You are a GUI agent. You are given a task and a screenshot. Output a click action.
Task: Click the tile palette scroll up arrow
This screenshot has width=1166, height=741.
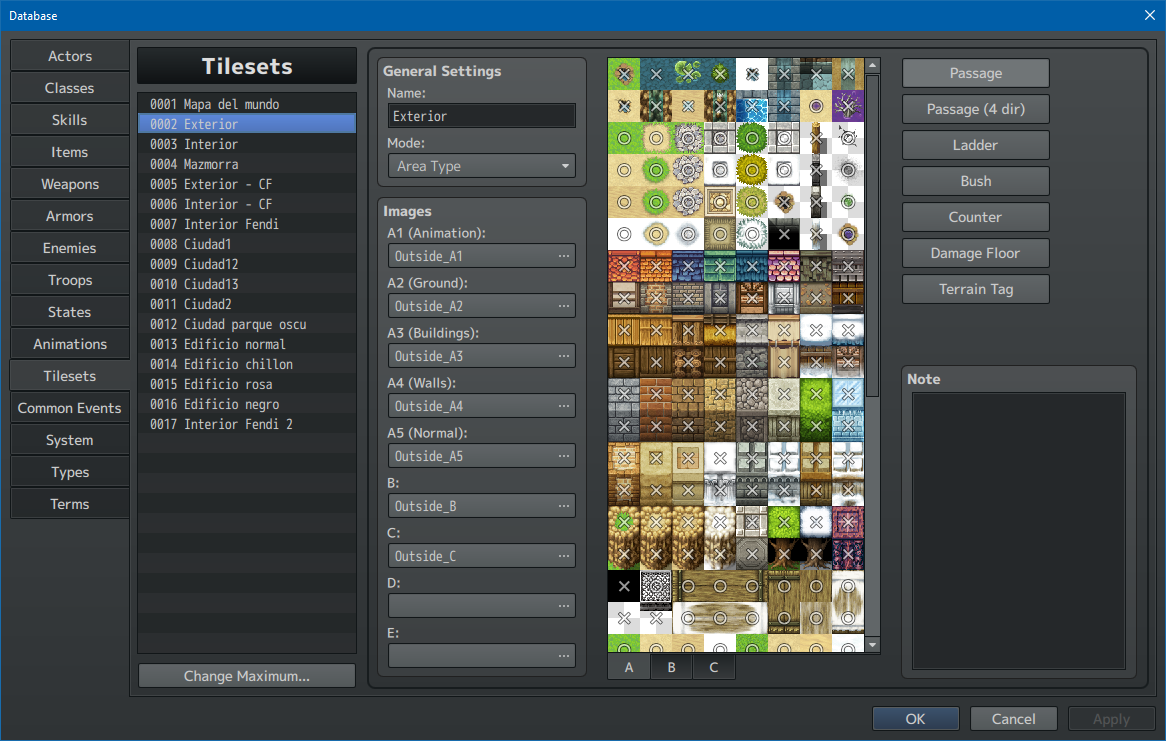(x=873, y=66)
